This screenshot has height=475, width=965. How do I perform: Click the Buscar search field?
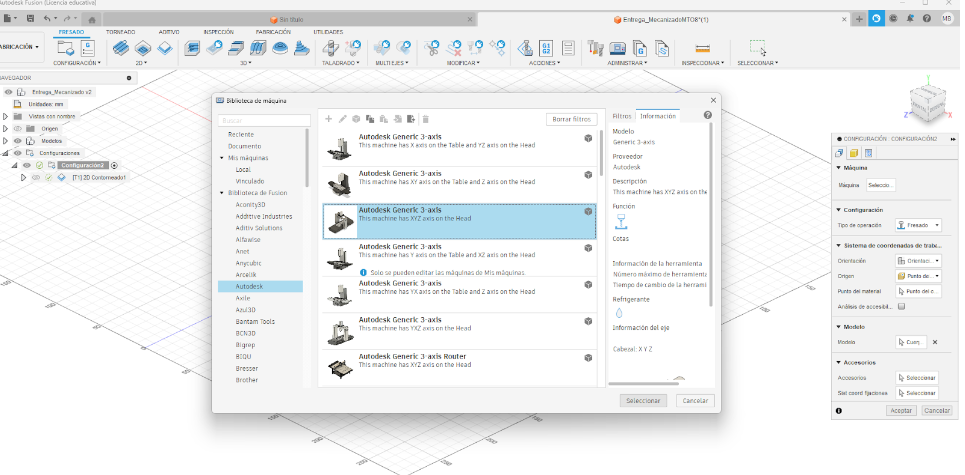[260, 120]
